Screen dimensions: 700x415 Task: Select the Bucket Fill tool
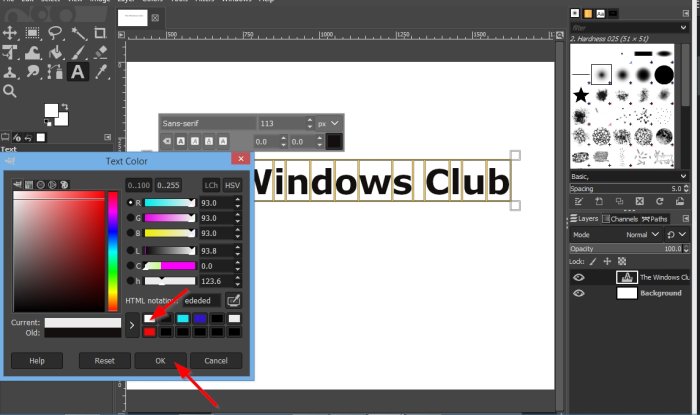(55, 53)
